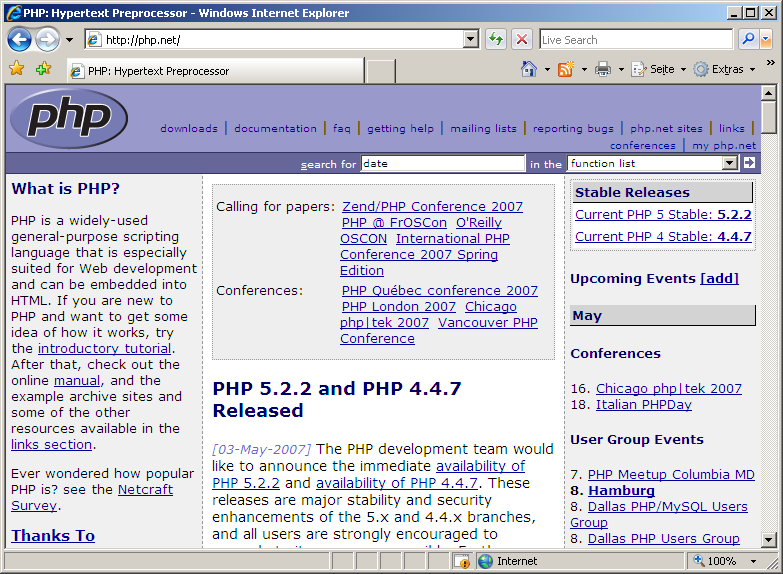
Task: Go forward with the Forward arrow button
Action: [x=47, y=39]
